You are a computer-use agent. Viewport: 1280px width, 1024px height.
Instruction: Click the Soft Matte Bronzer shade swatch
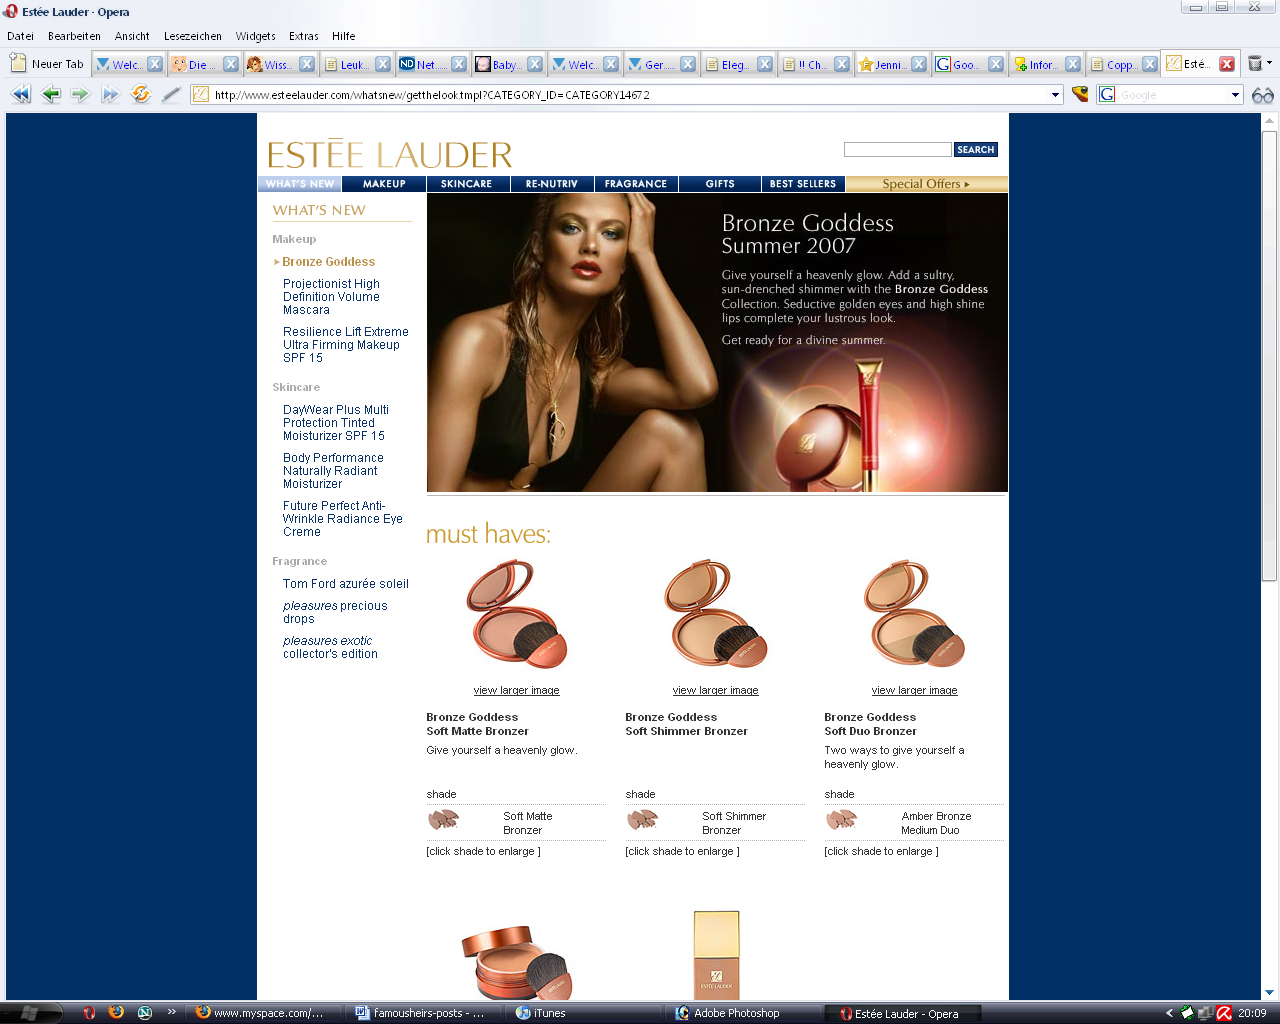point(443,821)
